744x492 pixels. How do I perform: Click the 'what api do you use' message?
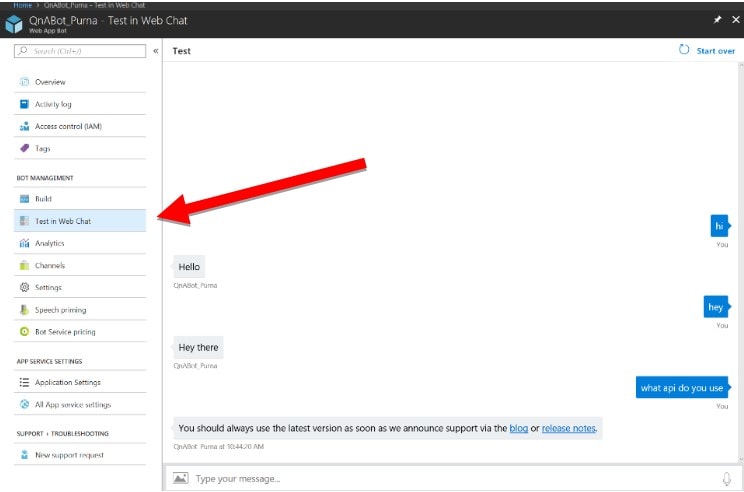[682, 387]
